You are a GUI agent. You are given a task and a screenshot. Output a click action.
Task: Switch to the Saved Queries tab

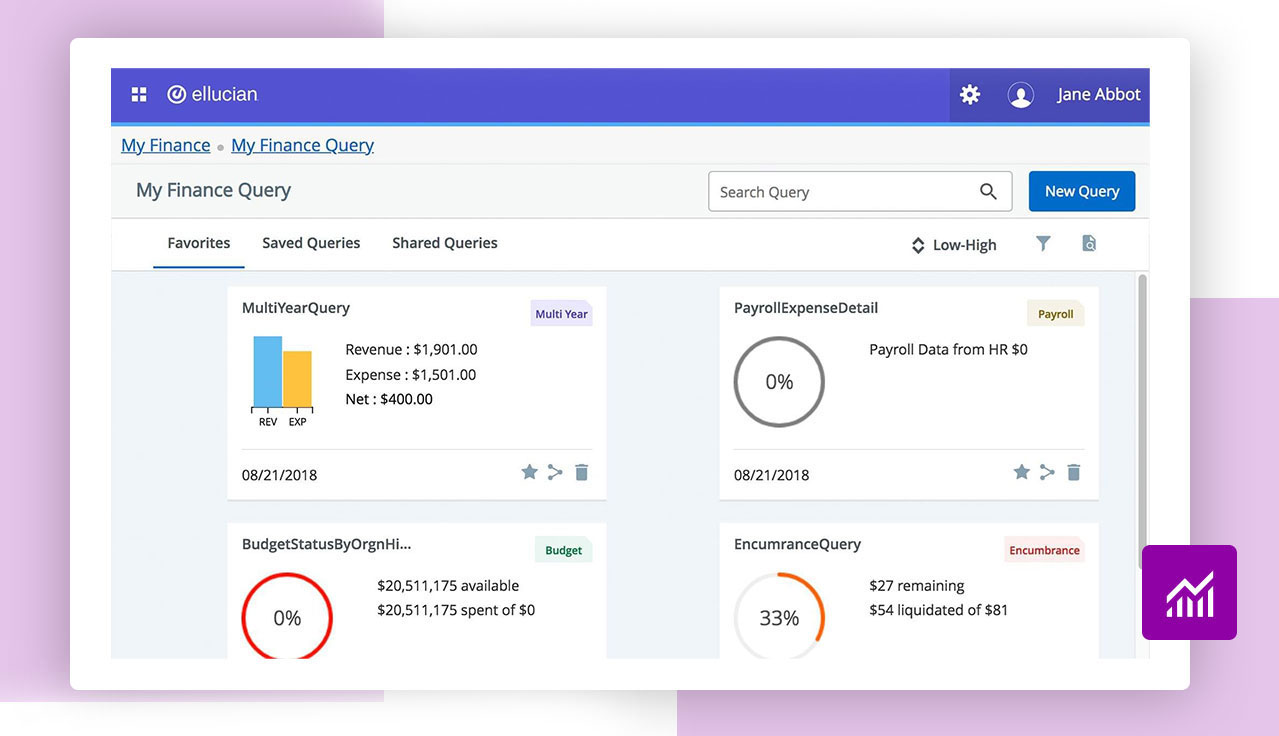tap(311, 243)
